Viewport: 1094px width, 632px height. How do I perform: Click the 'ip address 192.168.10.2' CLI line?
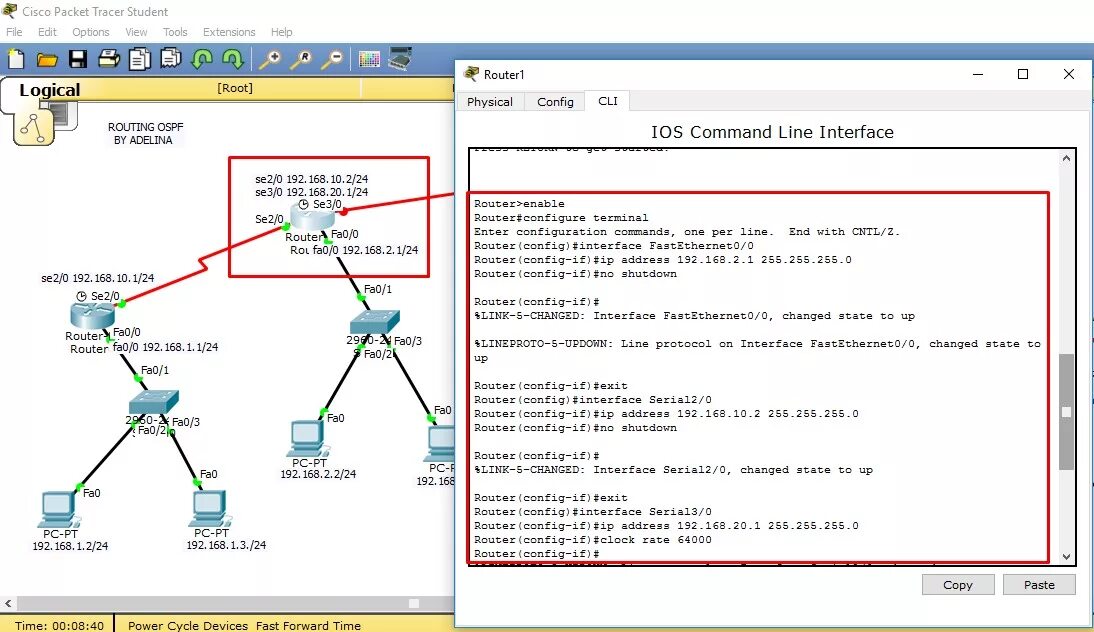click(x=666, y=414)
